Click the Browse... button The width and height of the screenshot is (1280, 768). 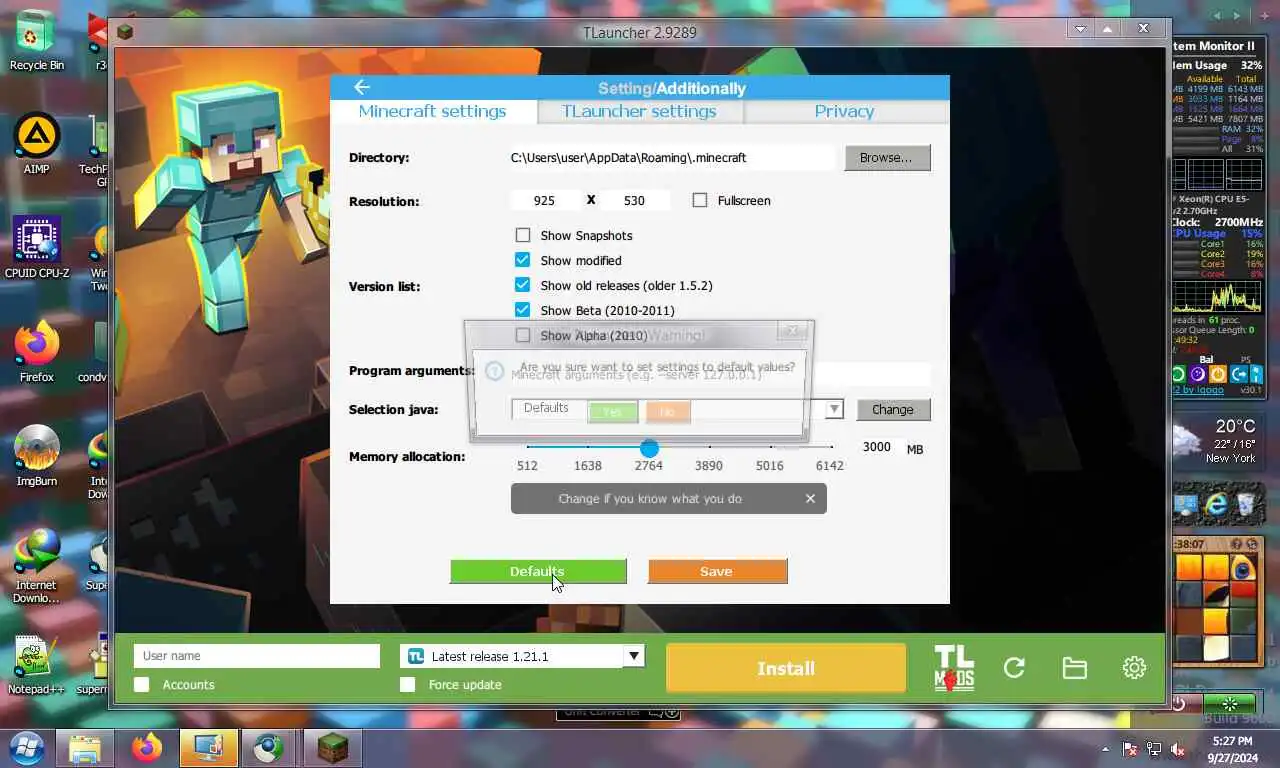coord(887,157)
